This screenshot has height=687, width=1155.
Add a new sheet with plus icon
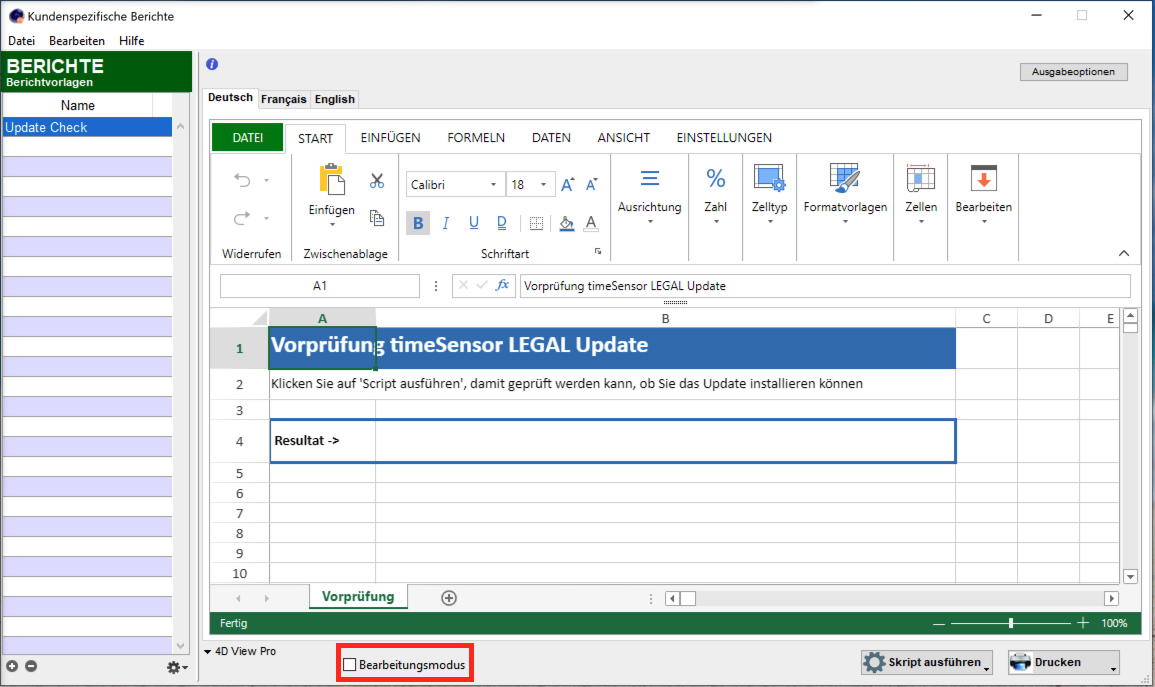pos(449,598)
